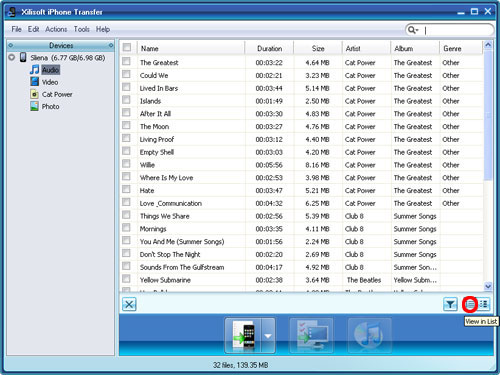Select the Love_Communication row
This screenshot has width=500, height=375.
pos(302,203)
